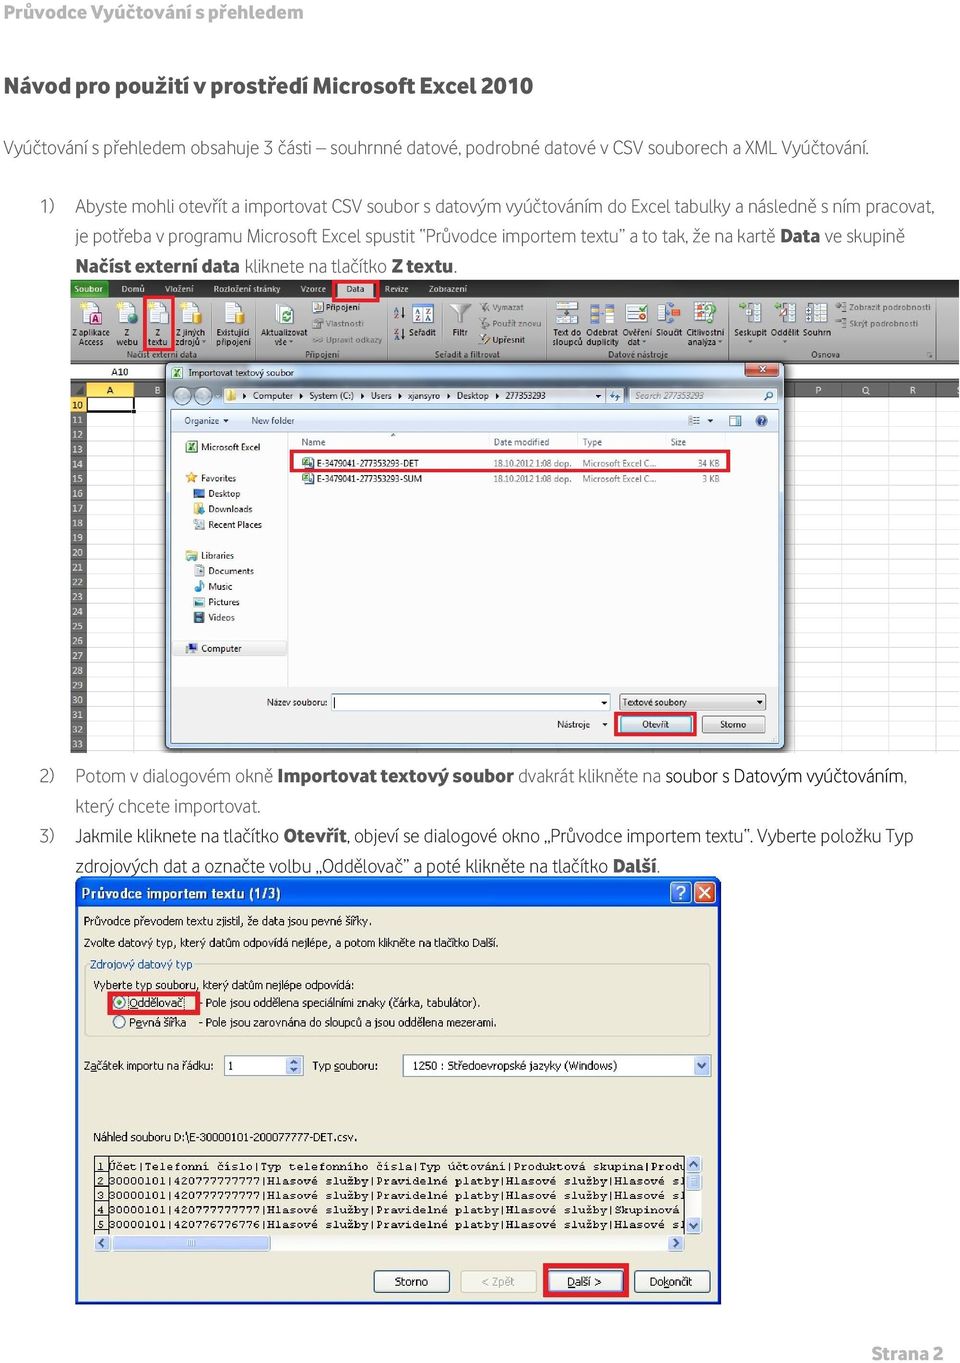This screenshot has height=1363, width=960.
Task: Open the 'Název souboru' filename dropdown arrow
Action: click(604, 702)
